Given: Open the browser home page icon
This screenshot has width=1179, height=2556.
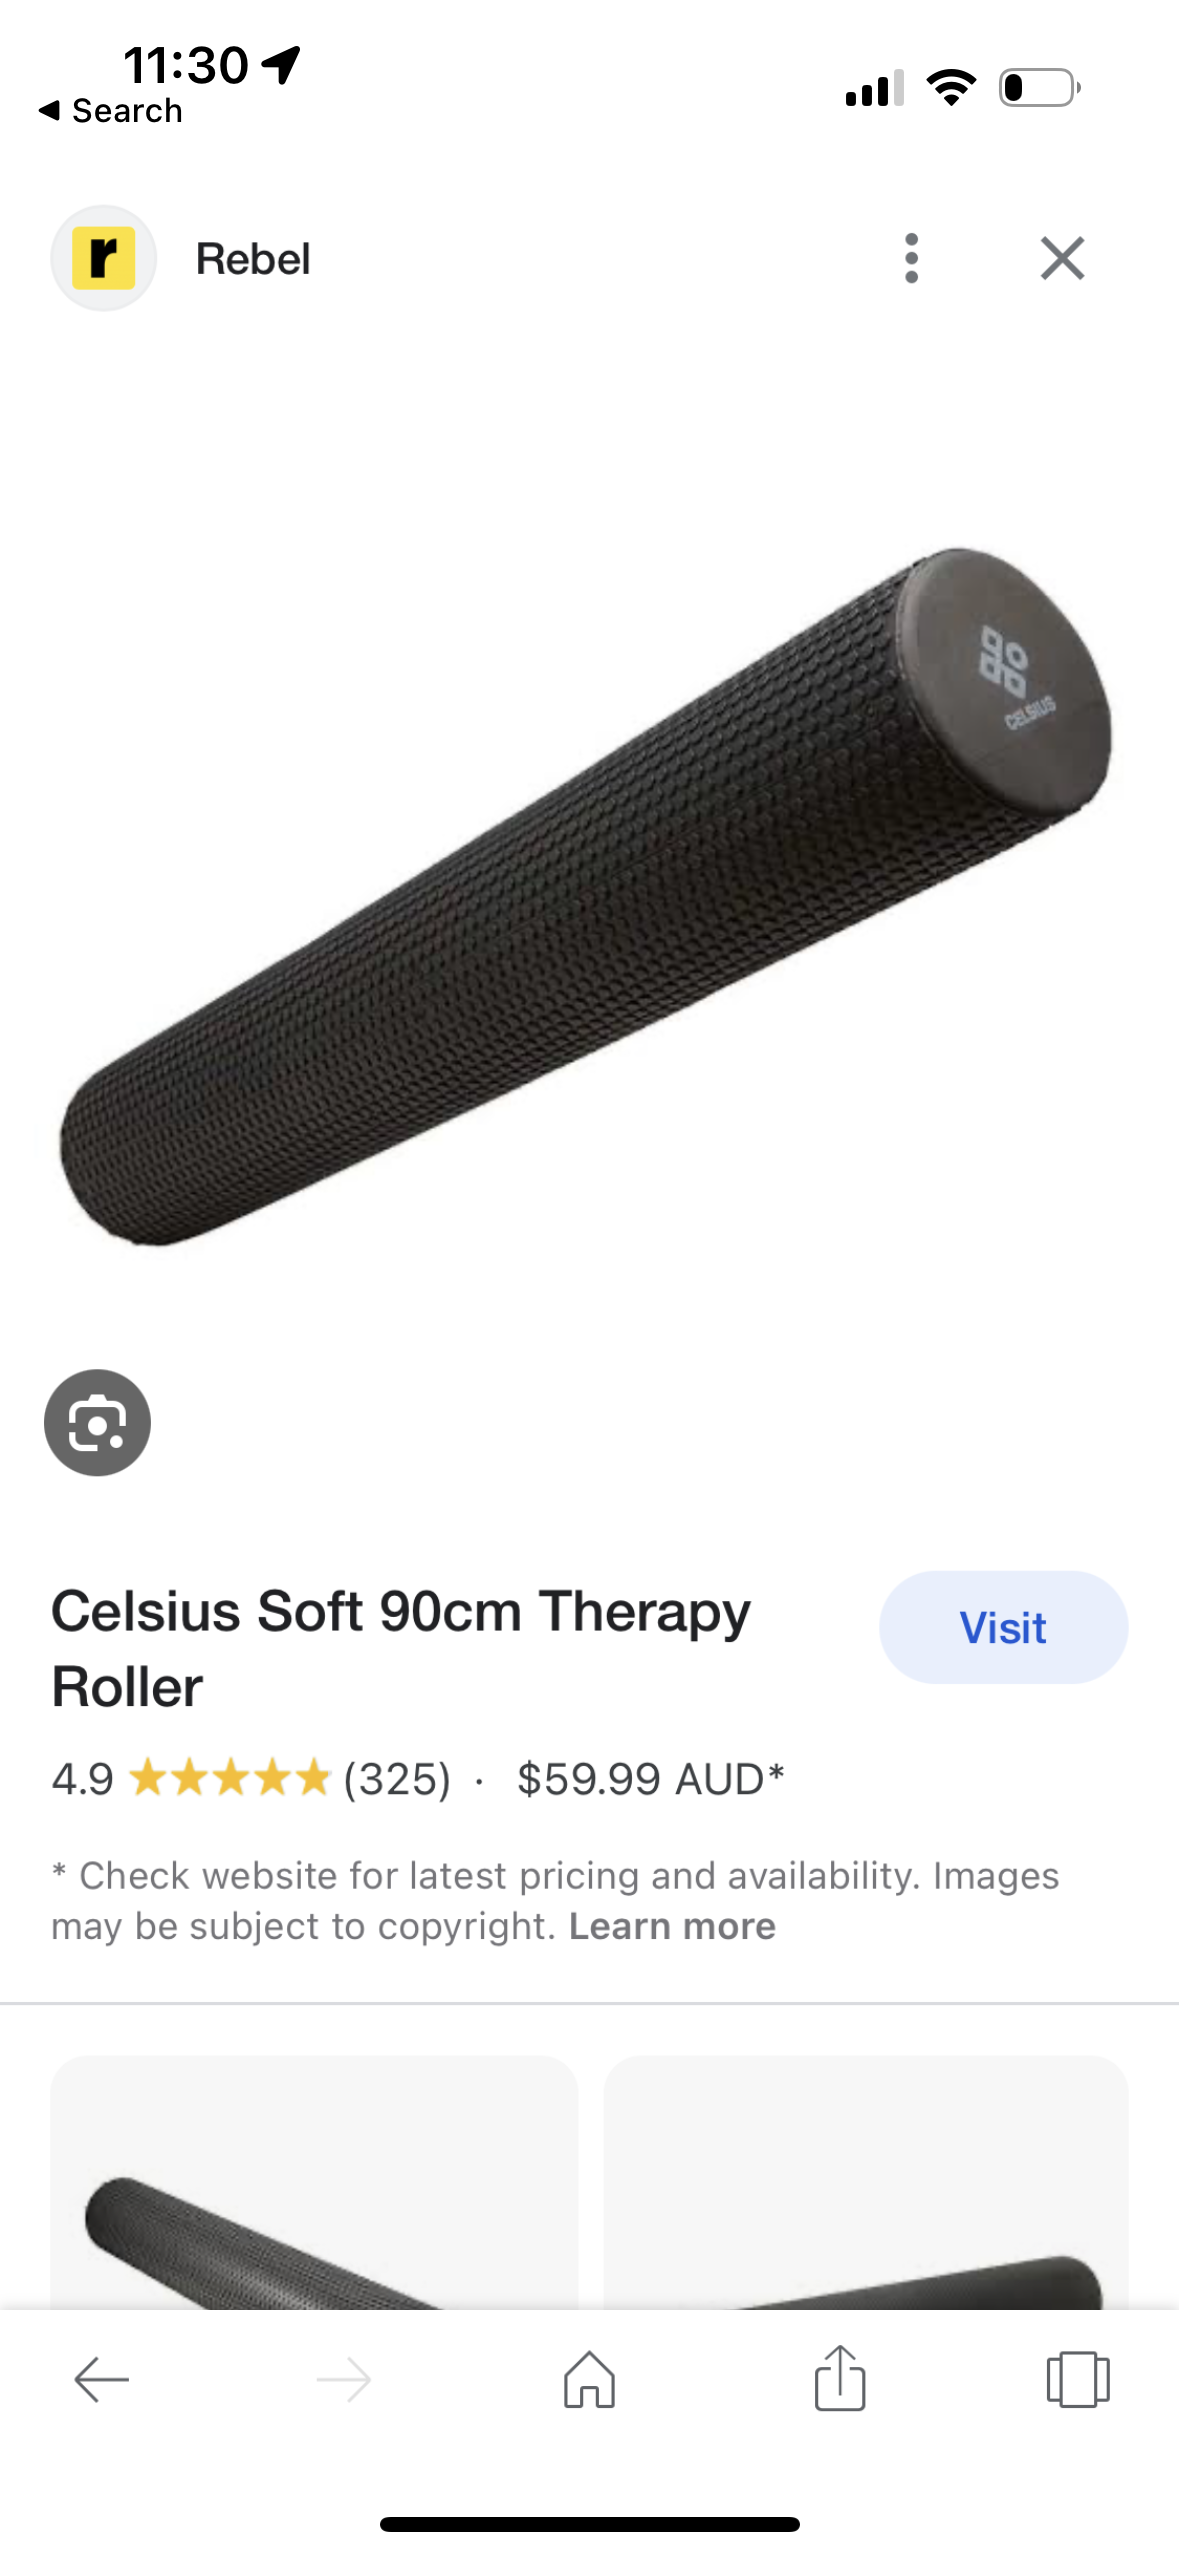Looking at the screenshot, I should pos(589,2378).
